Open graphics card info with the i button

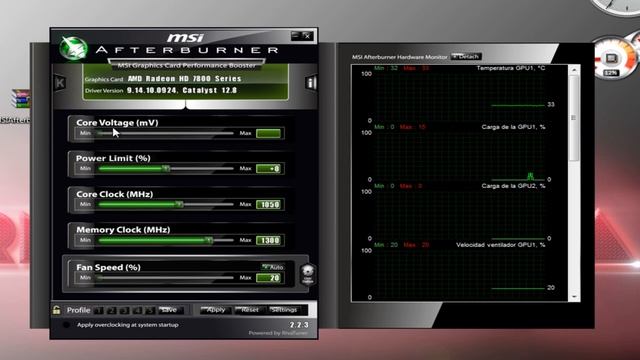click(x=311, y=83)
